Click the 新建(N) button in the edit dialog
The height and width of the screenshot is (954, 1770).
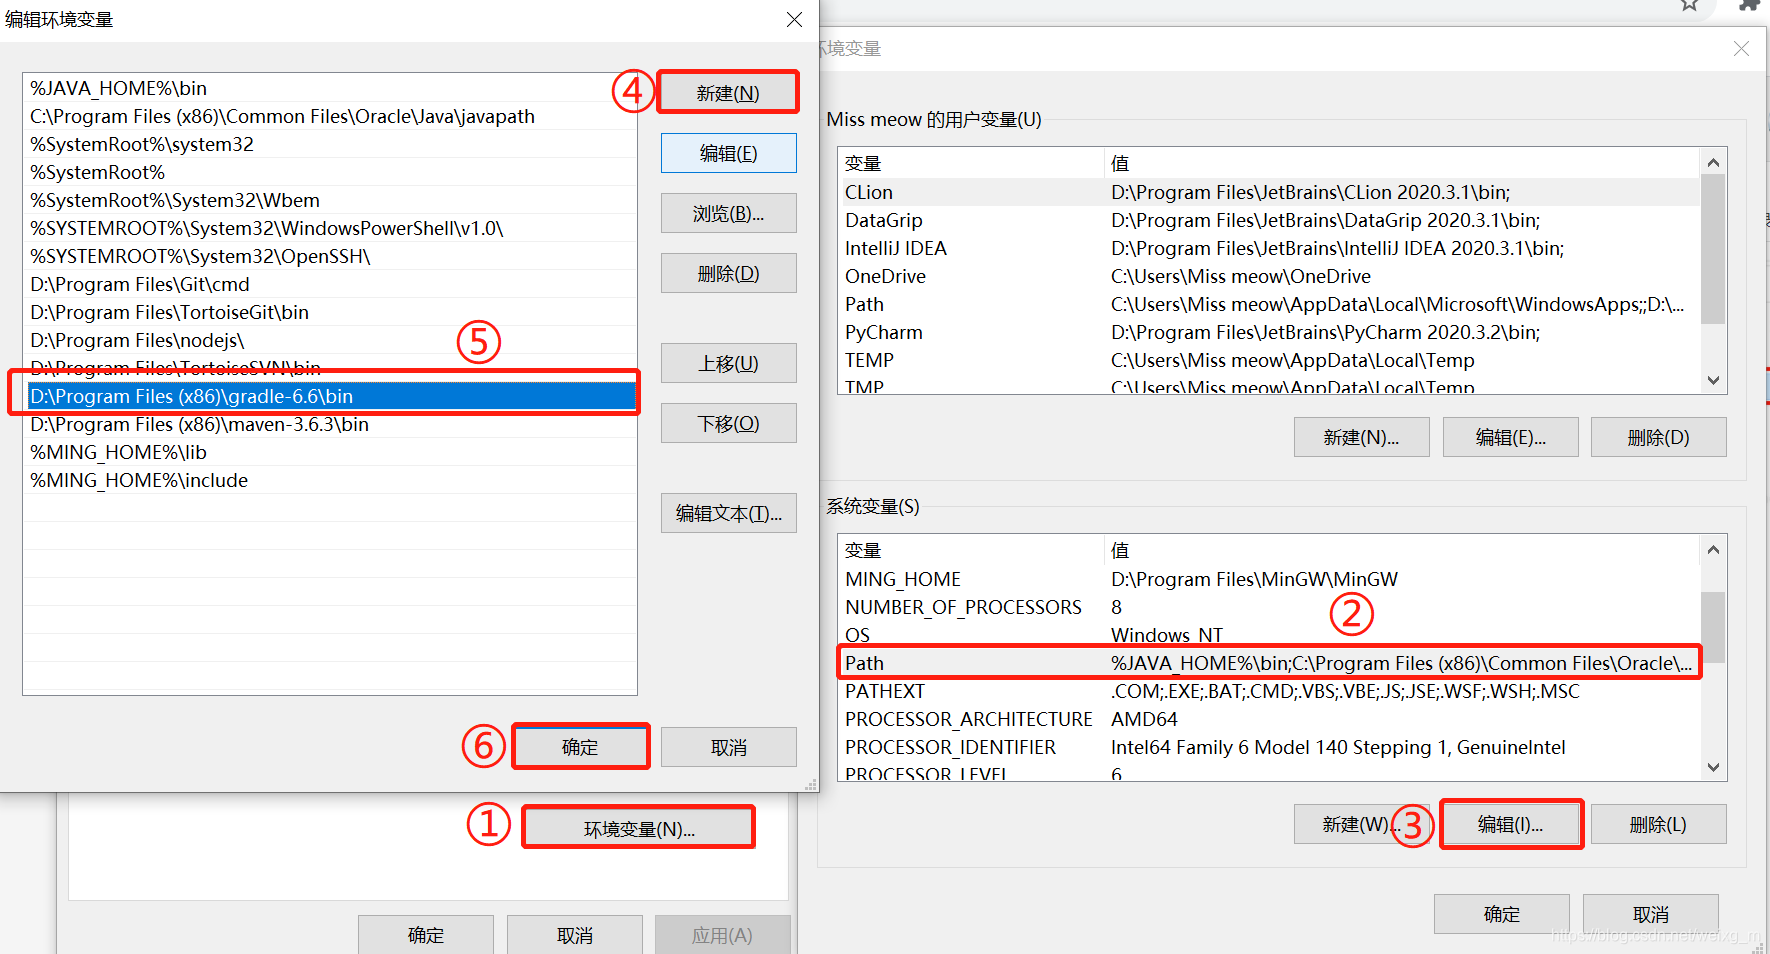point(728,93)
